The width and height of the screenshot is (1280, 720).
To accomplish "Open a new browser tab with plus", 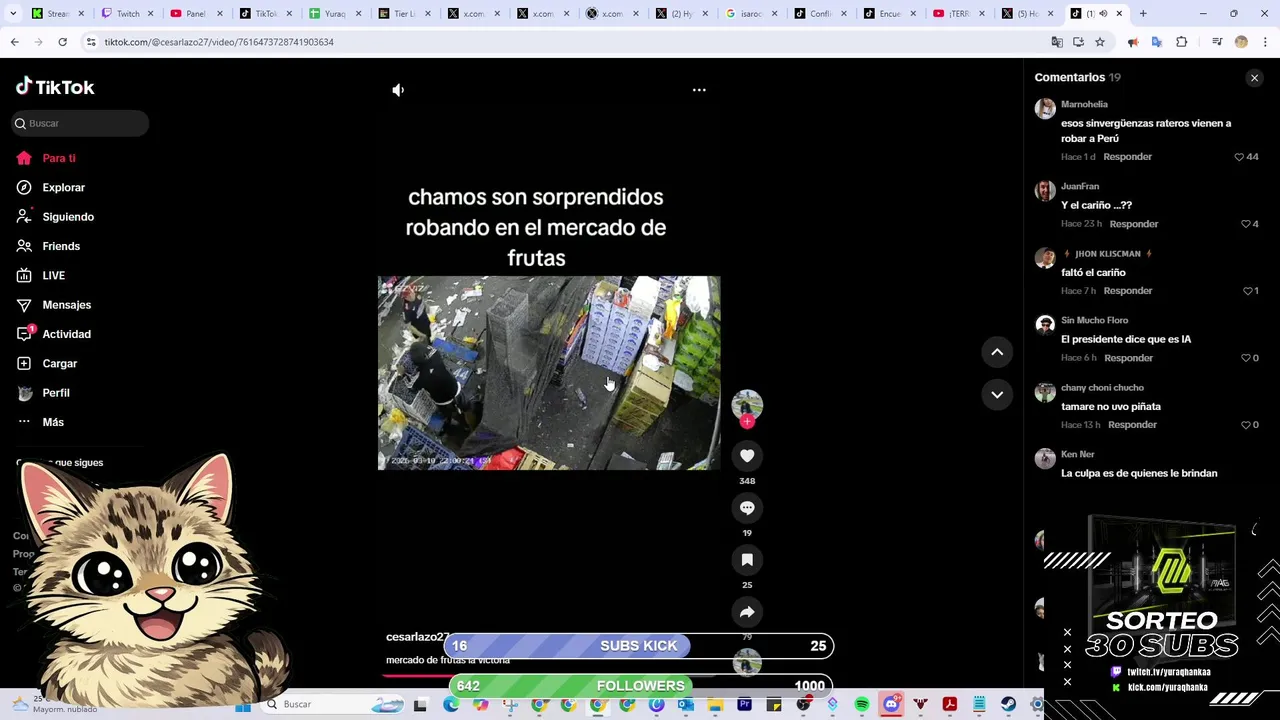I will (x=1143, y=14).
